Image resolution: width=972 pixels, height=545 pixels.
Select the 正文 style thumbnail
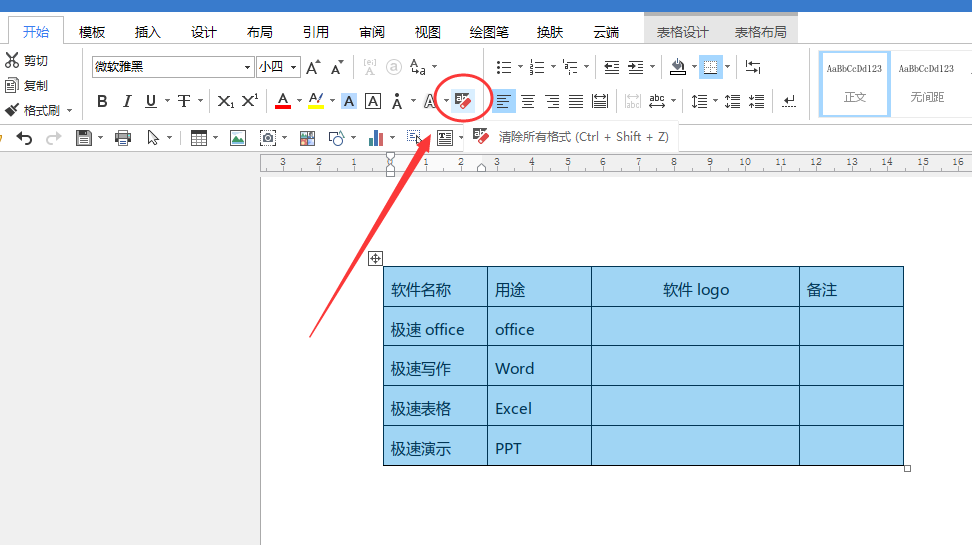[x=854, y=84]
